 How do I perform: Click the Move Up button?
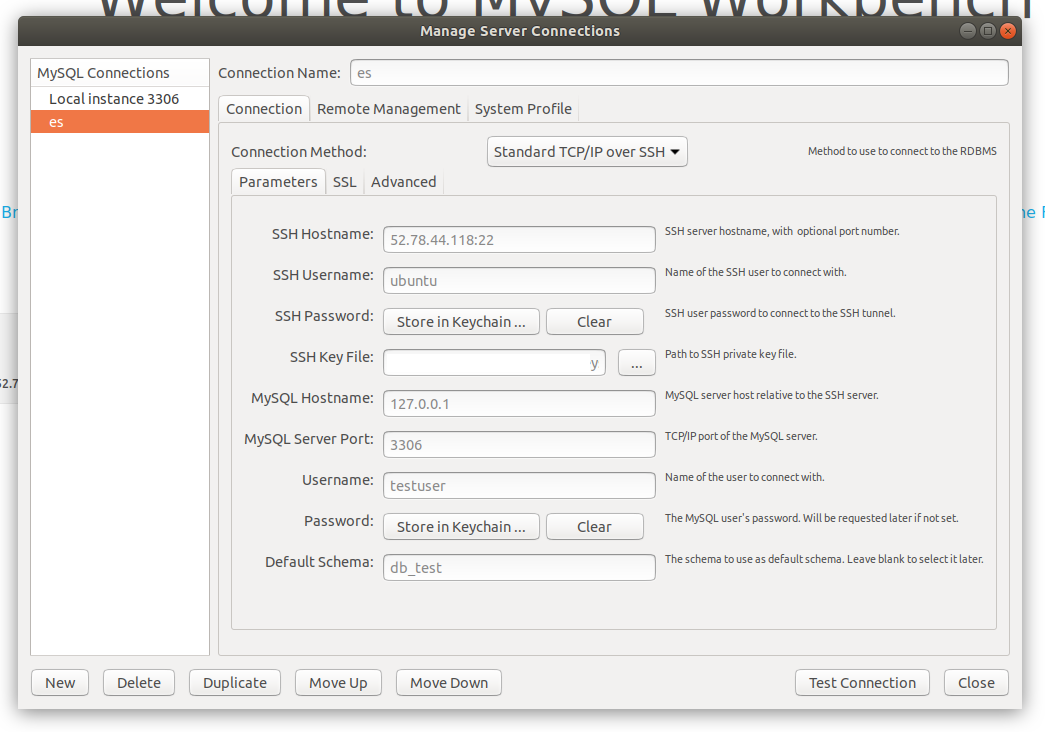[338, 683]
